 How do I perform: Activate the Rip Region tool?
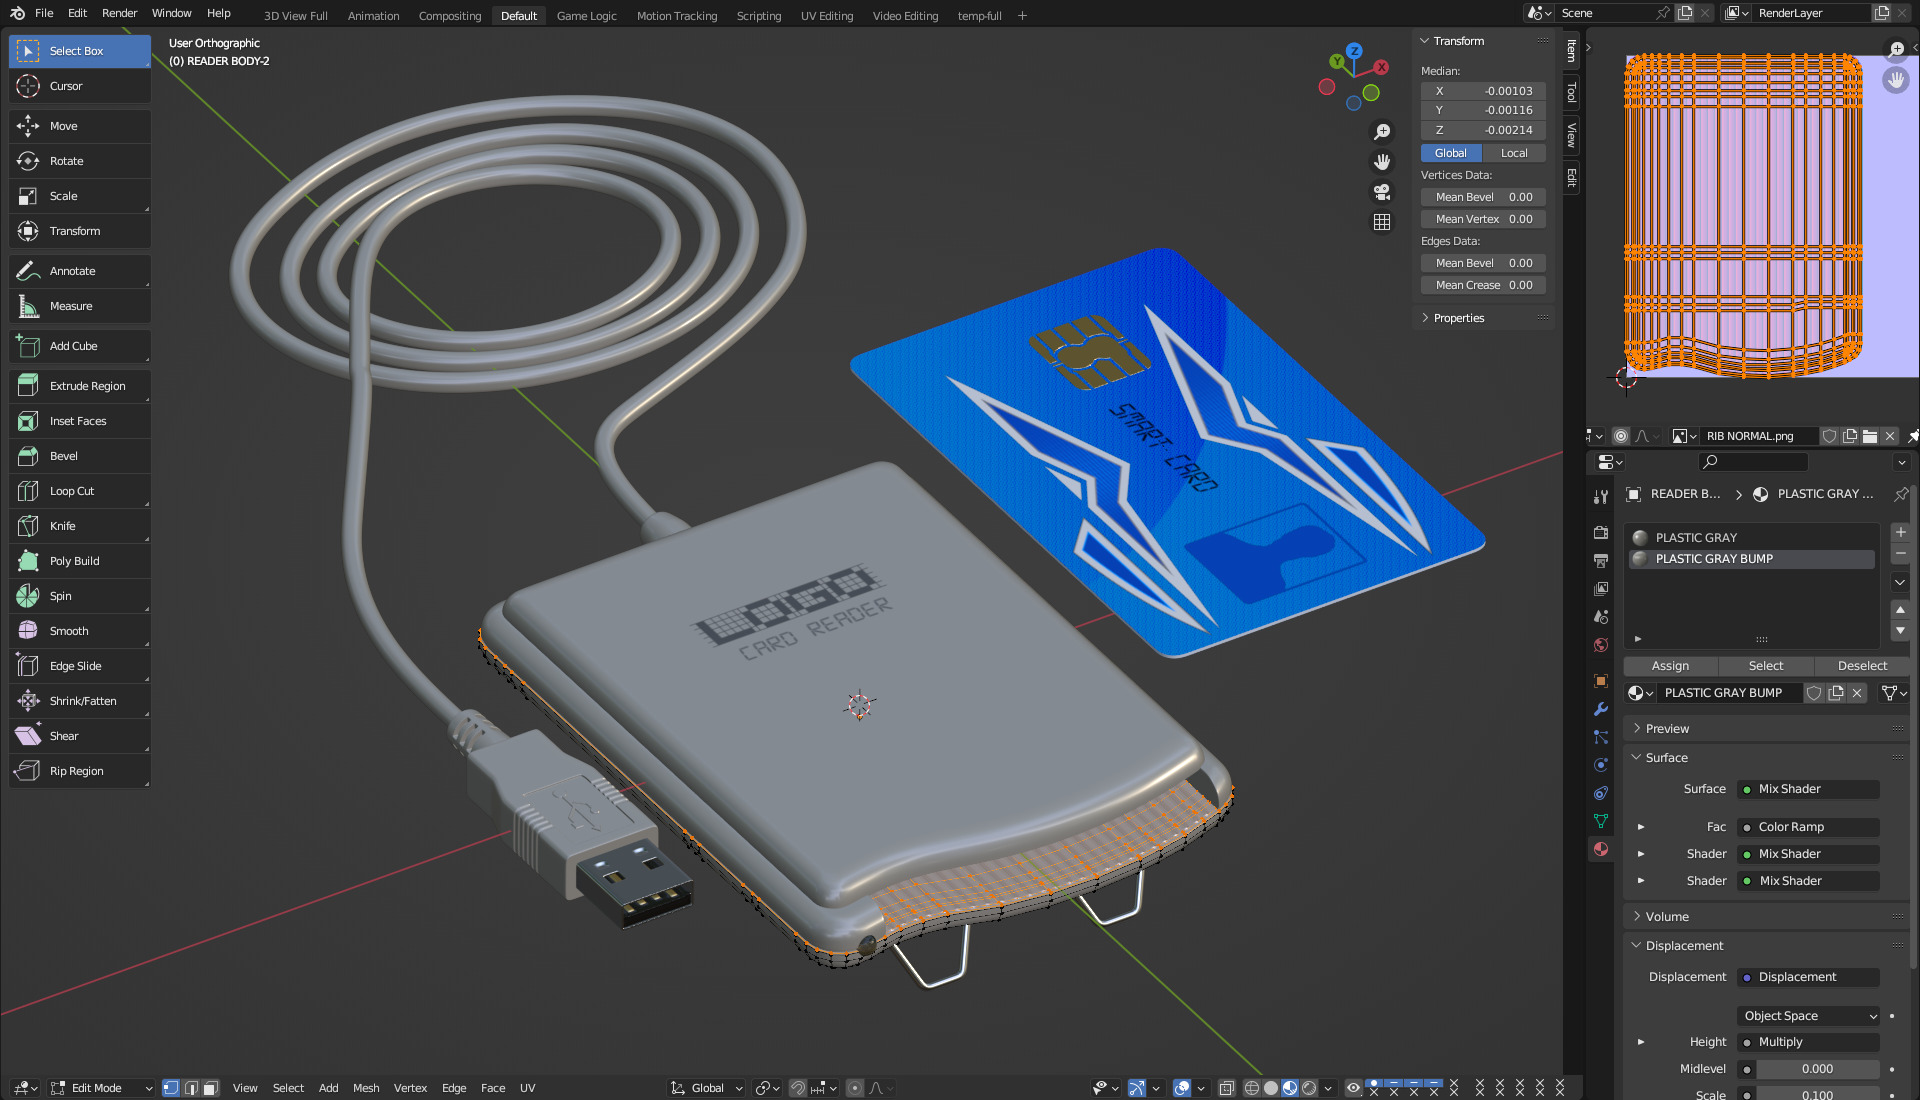point(80,771)
